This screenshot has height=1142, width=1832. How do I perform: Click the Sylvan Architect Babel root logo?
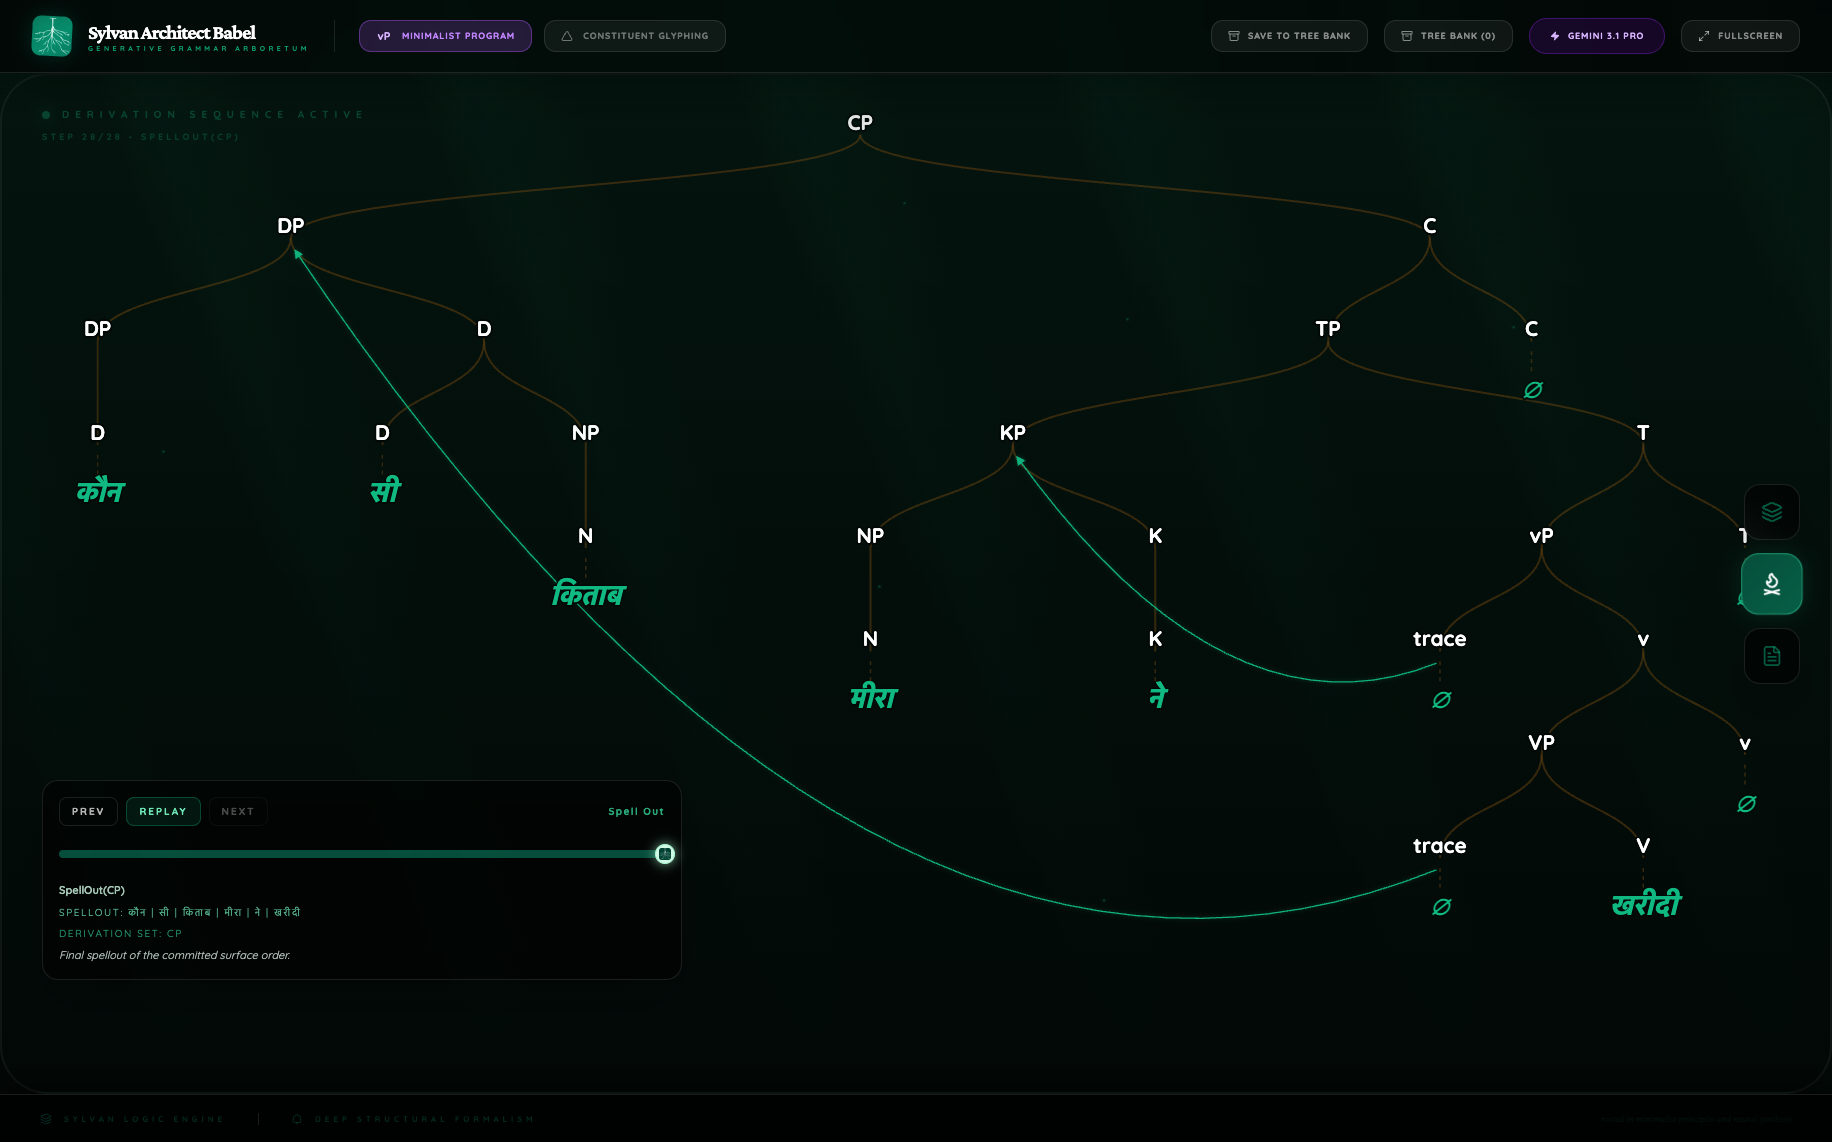tap(52, 36)
